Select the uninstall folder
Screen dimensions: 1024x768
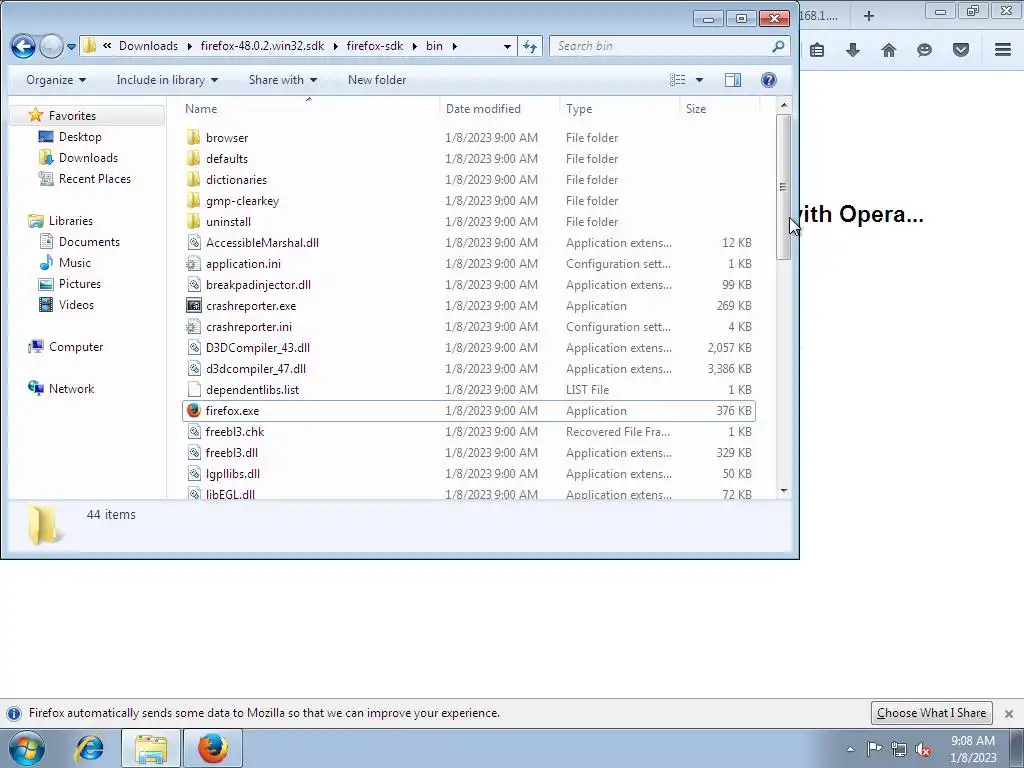pos(228,221)
